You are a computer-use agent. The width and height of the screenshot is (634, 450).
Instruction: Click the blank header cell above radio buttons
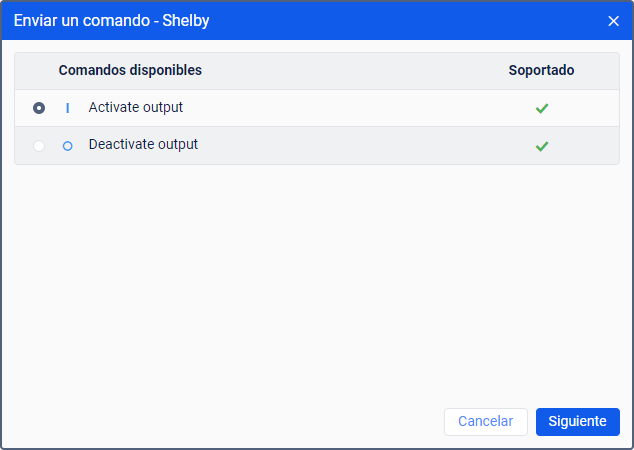(x=36, y=71)
